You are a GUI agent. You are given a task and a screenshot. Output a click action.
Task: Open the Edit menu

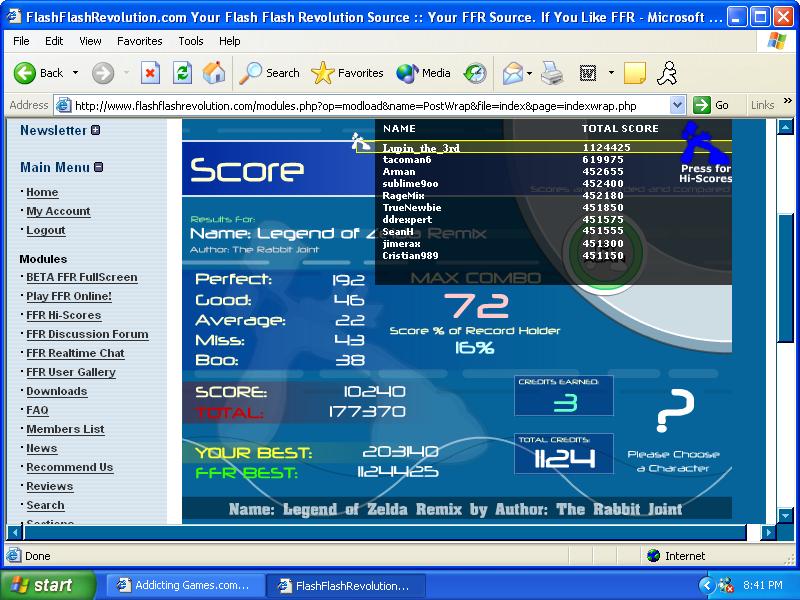(x=54, y=41)
